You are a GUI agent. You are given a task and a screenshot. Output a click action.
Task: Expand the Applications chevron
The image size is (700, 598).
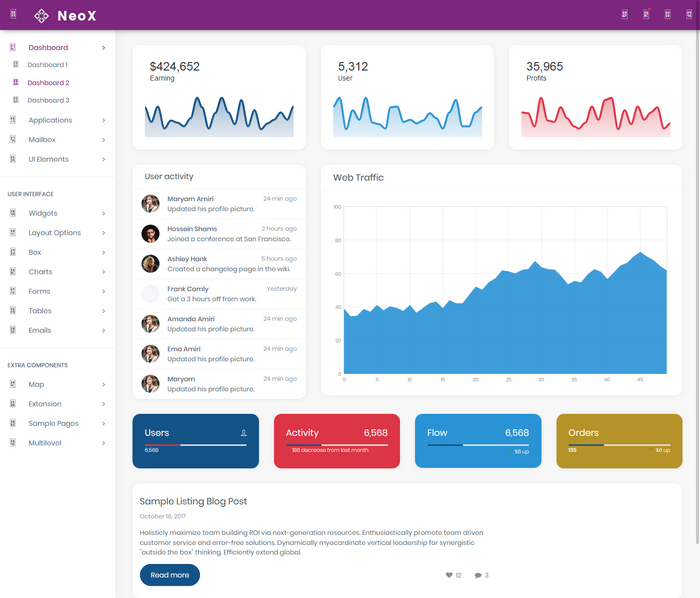(x=104, y=120)
